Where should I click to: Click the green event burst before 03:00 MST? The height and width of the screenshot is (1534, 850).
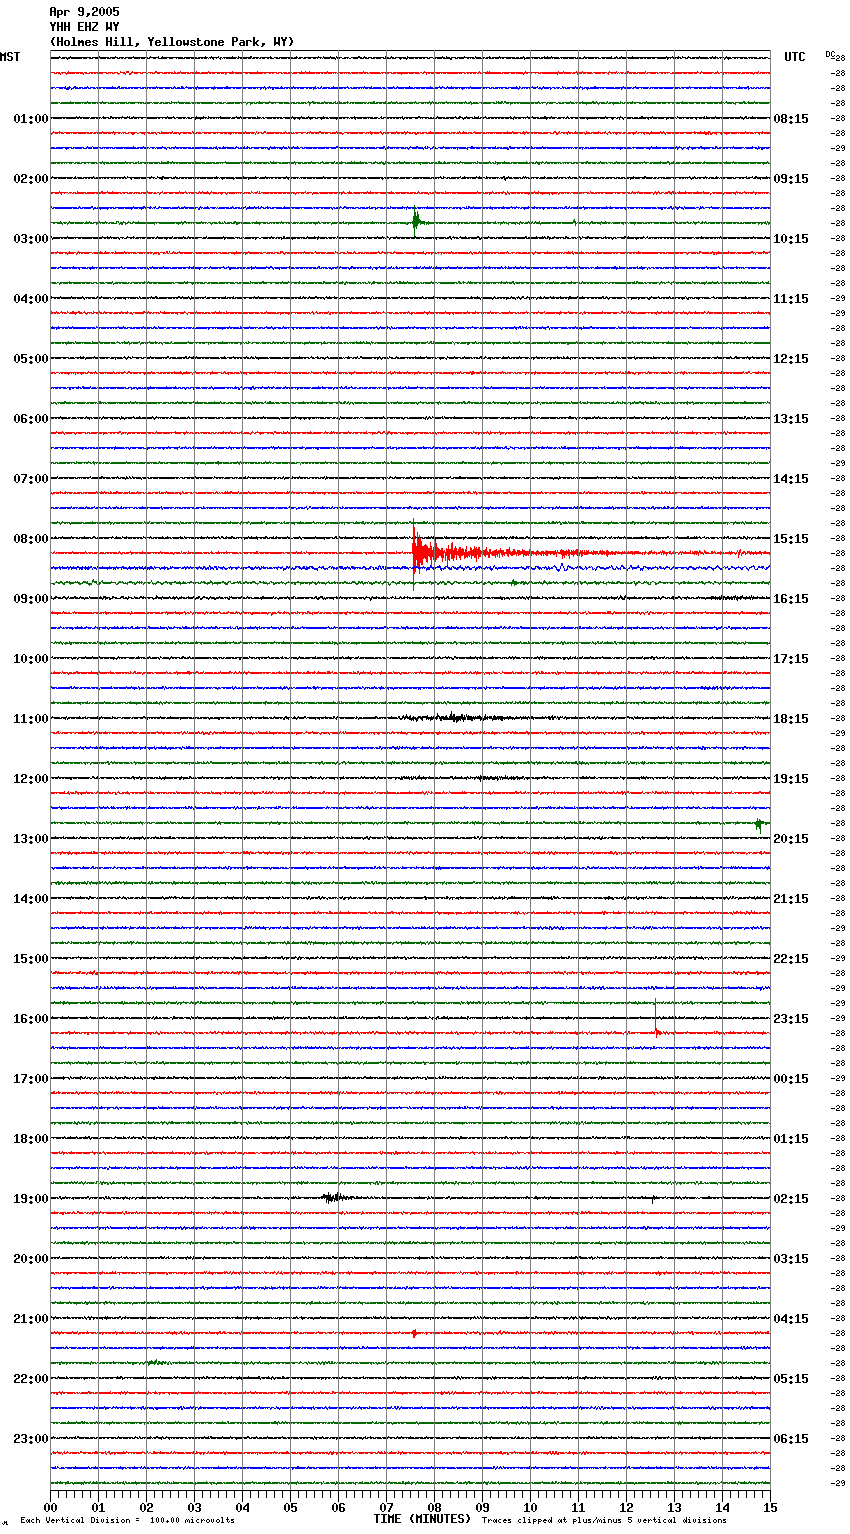pyautogui.click(x=416, y=222)
